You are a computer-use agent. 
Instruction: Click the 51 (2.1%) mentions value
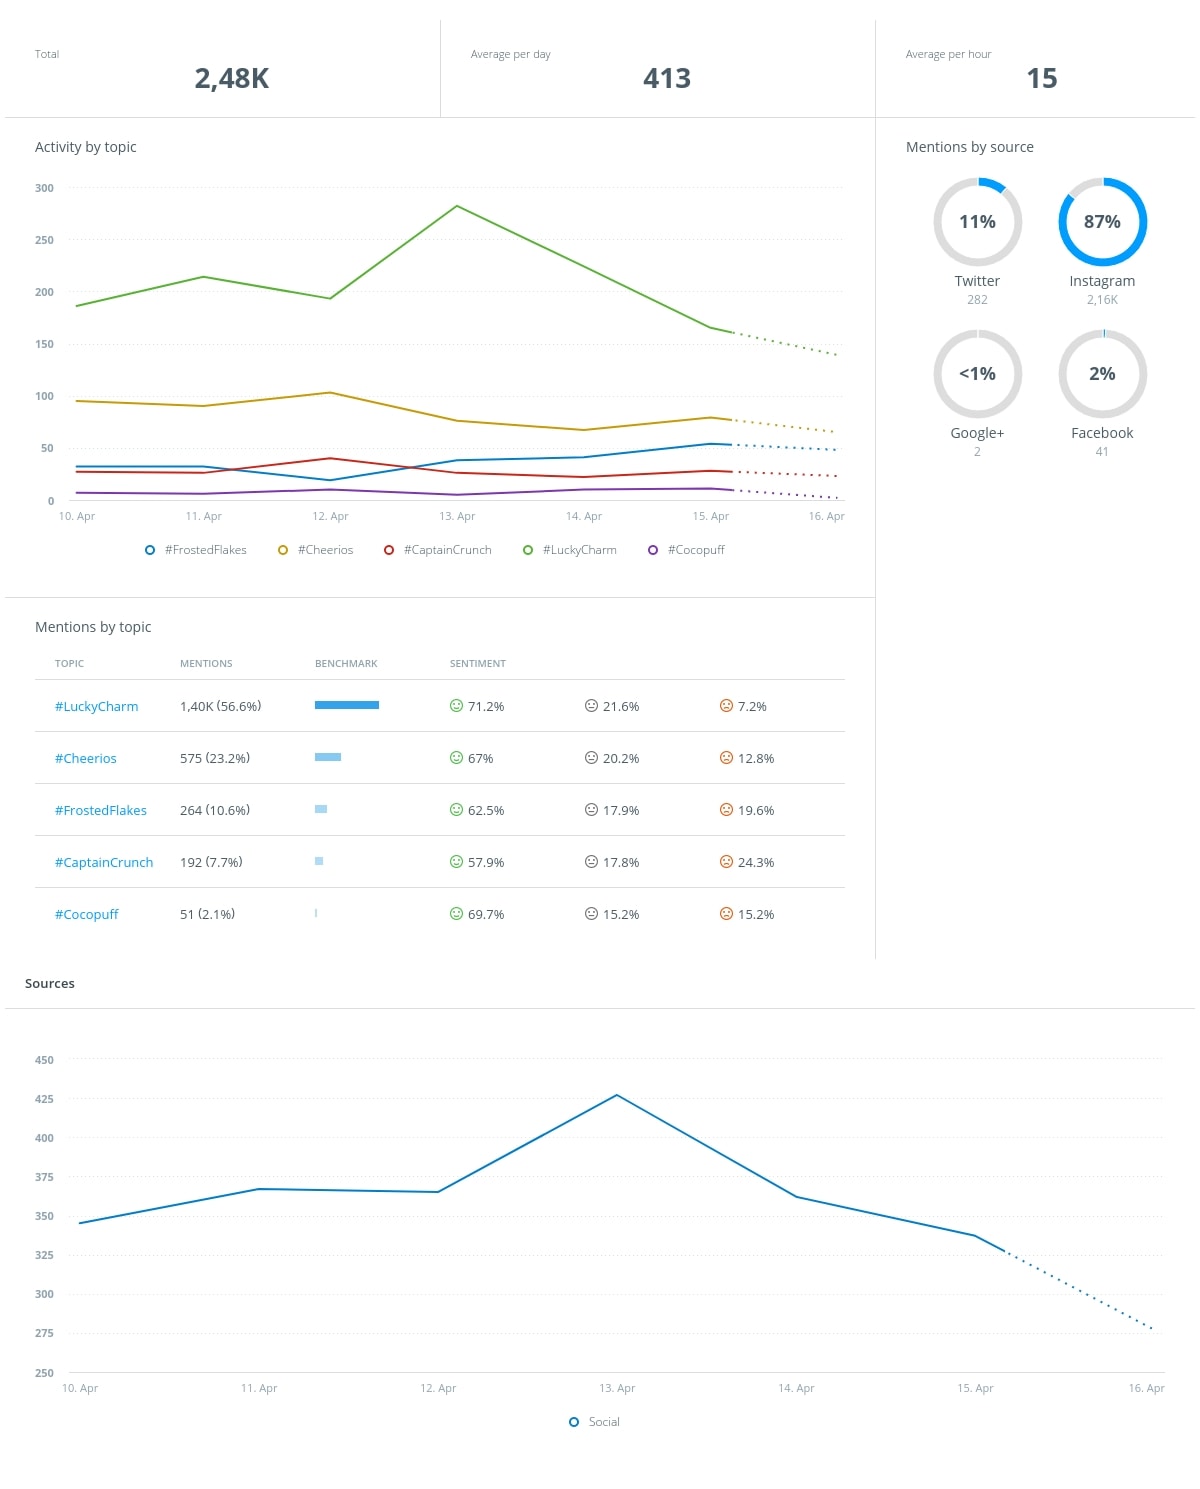click(x=207, y=914)
